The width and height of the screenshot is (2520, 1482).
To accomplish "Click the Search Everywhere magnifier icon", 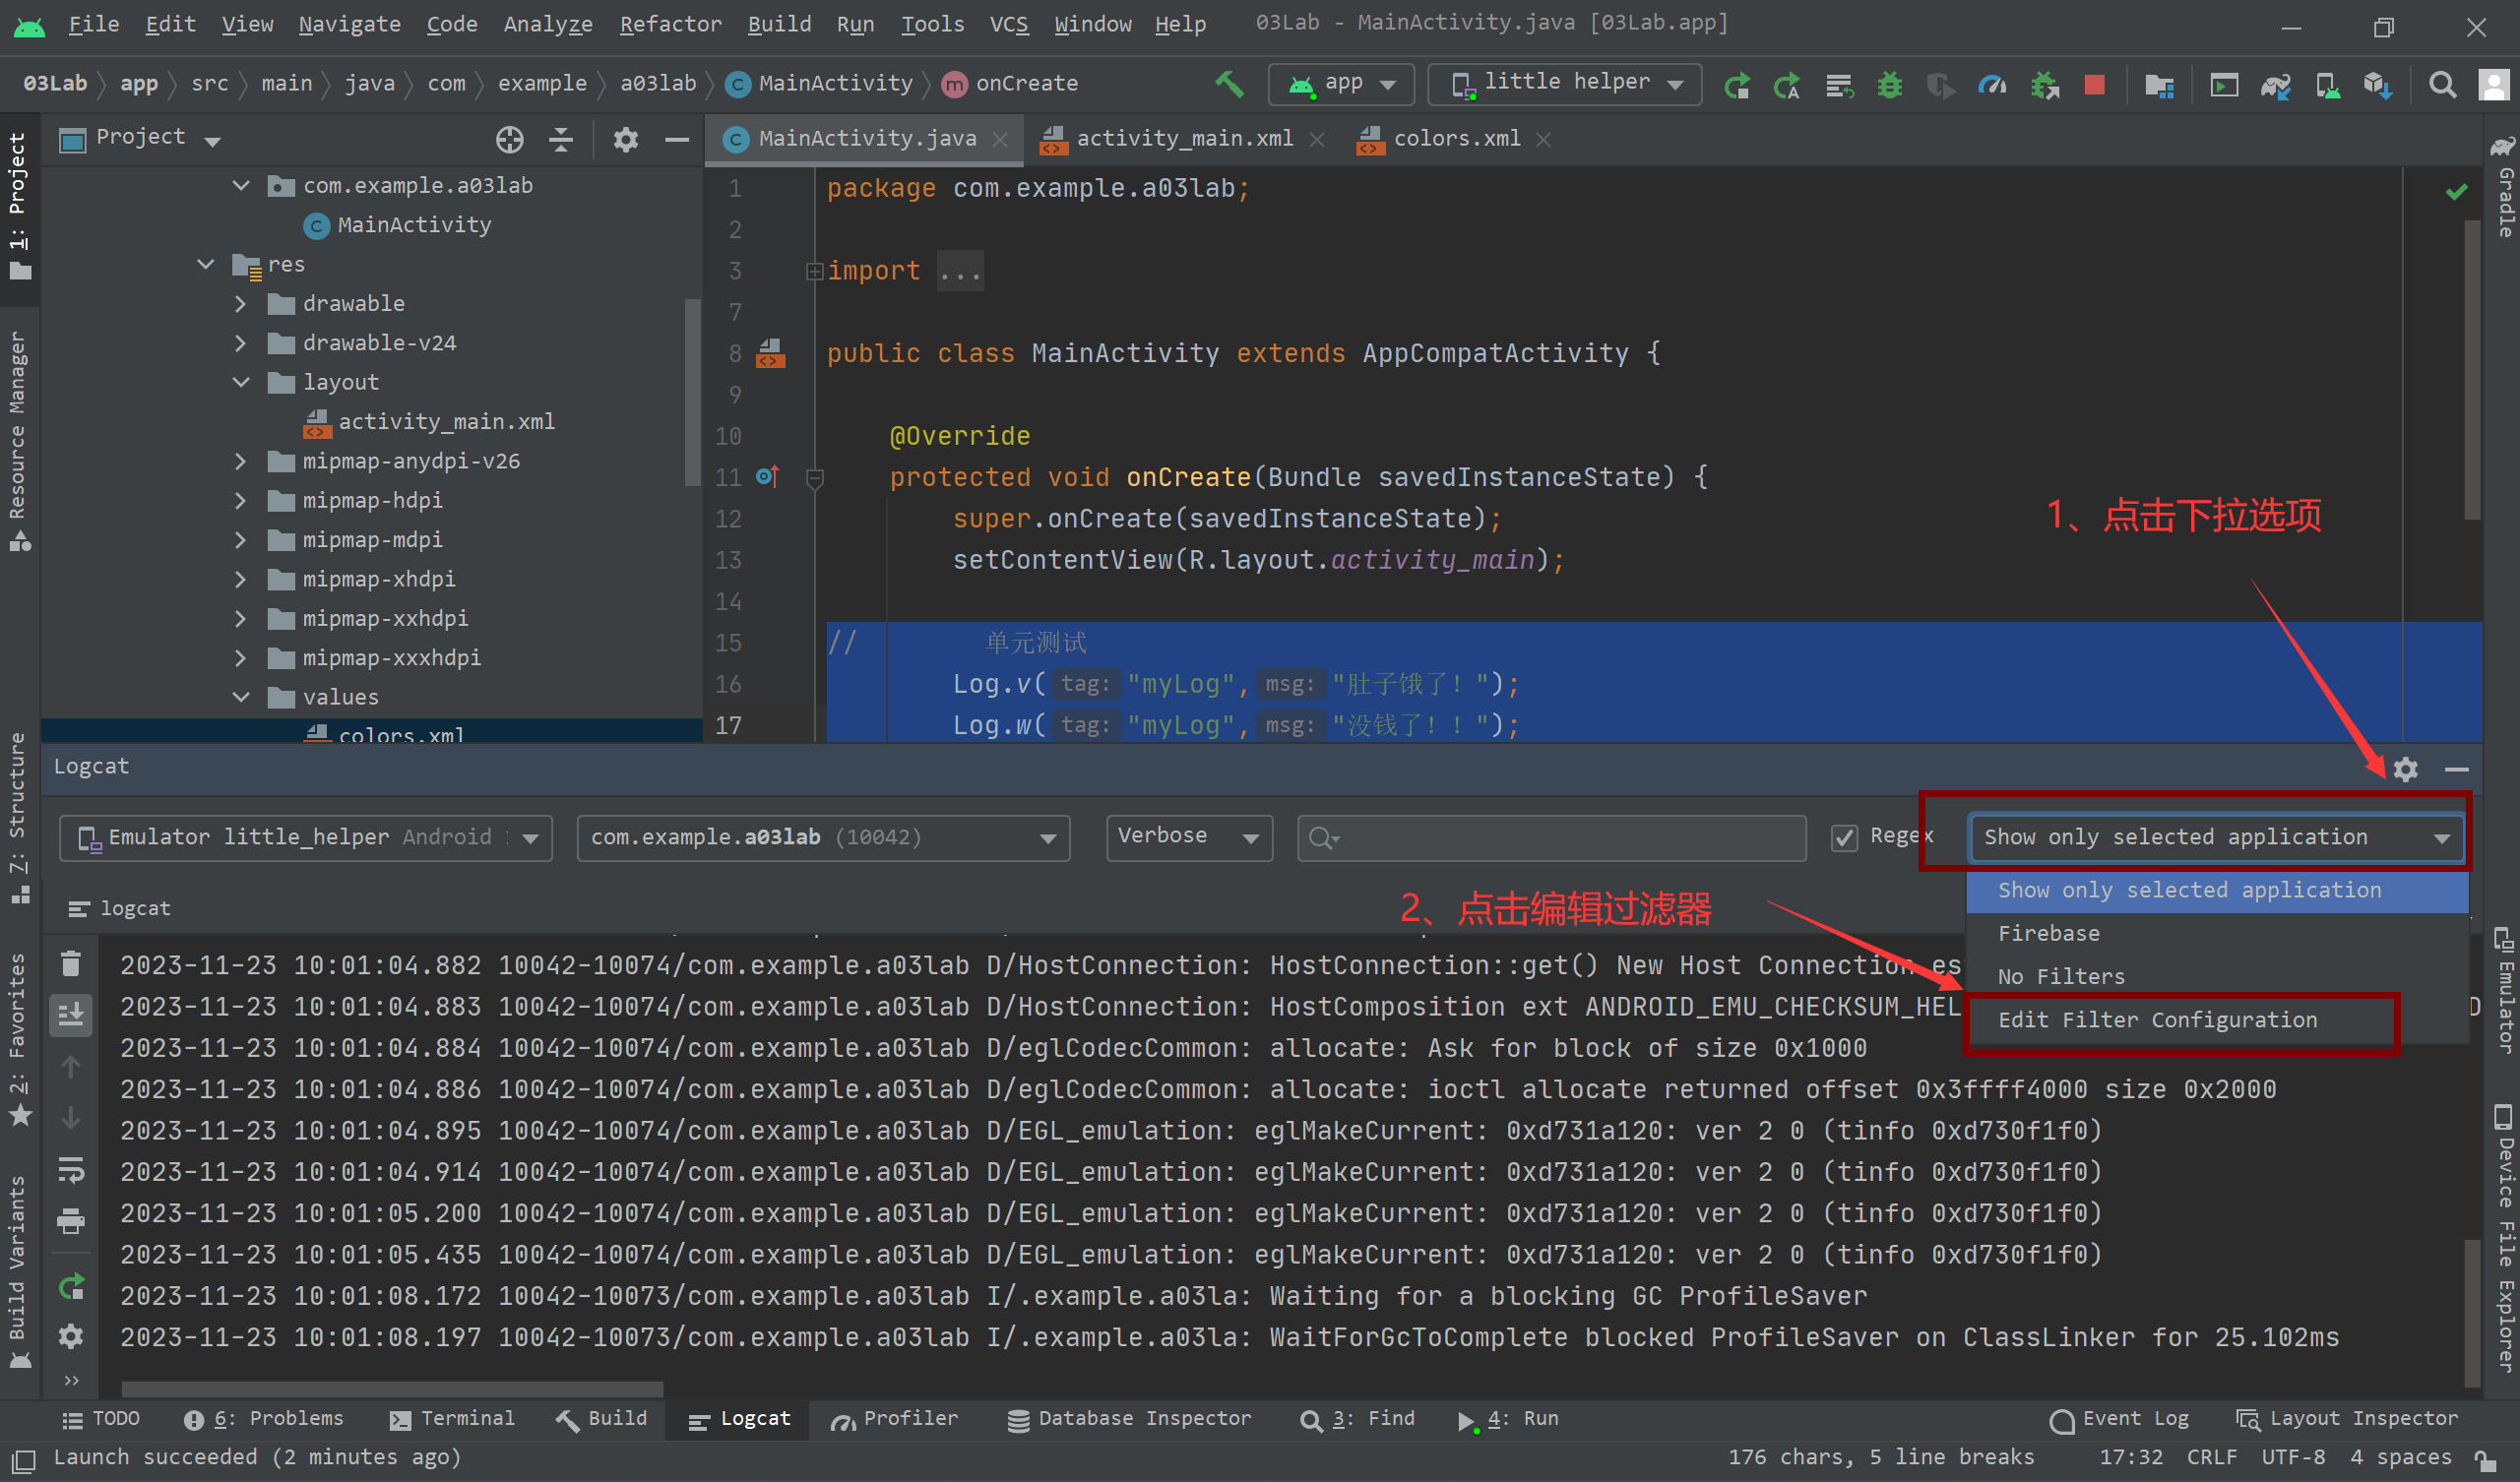I will coord(2443,85).
